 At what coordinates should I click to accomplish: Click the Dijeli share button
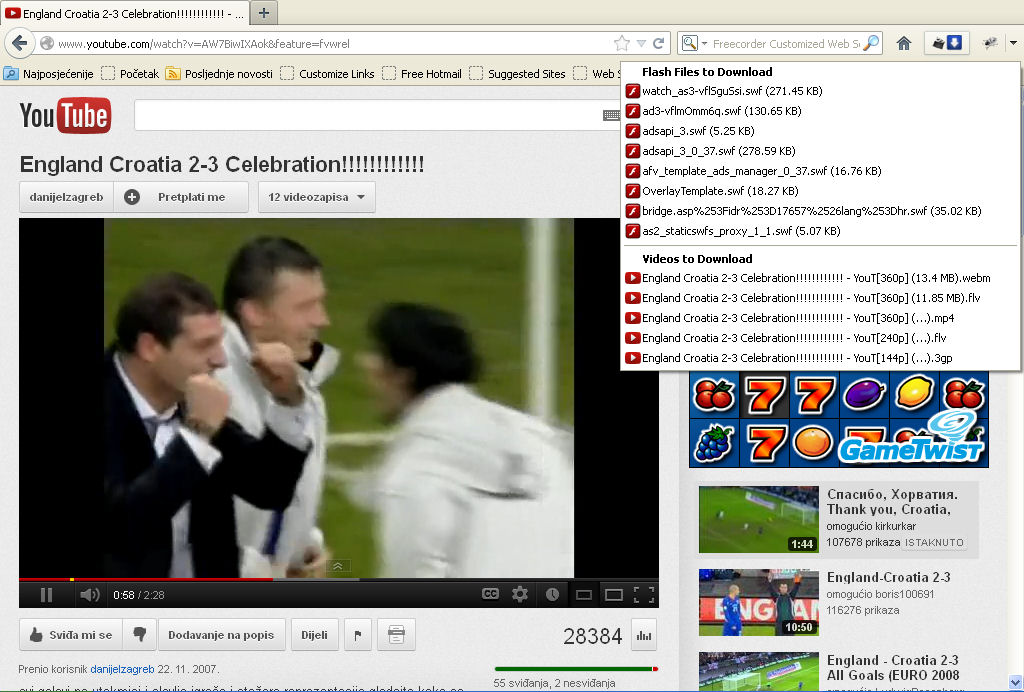click(315, 635)
